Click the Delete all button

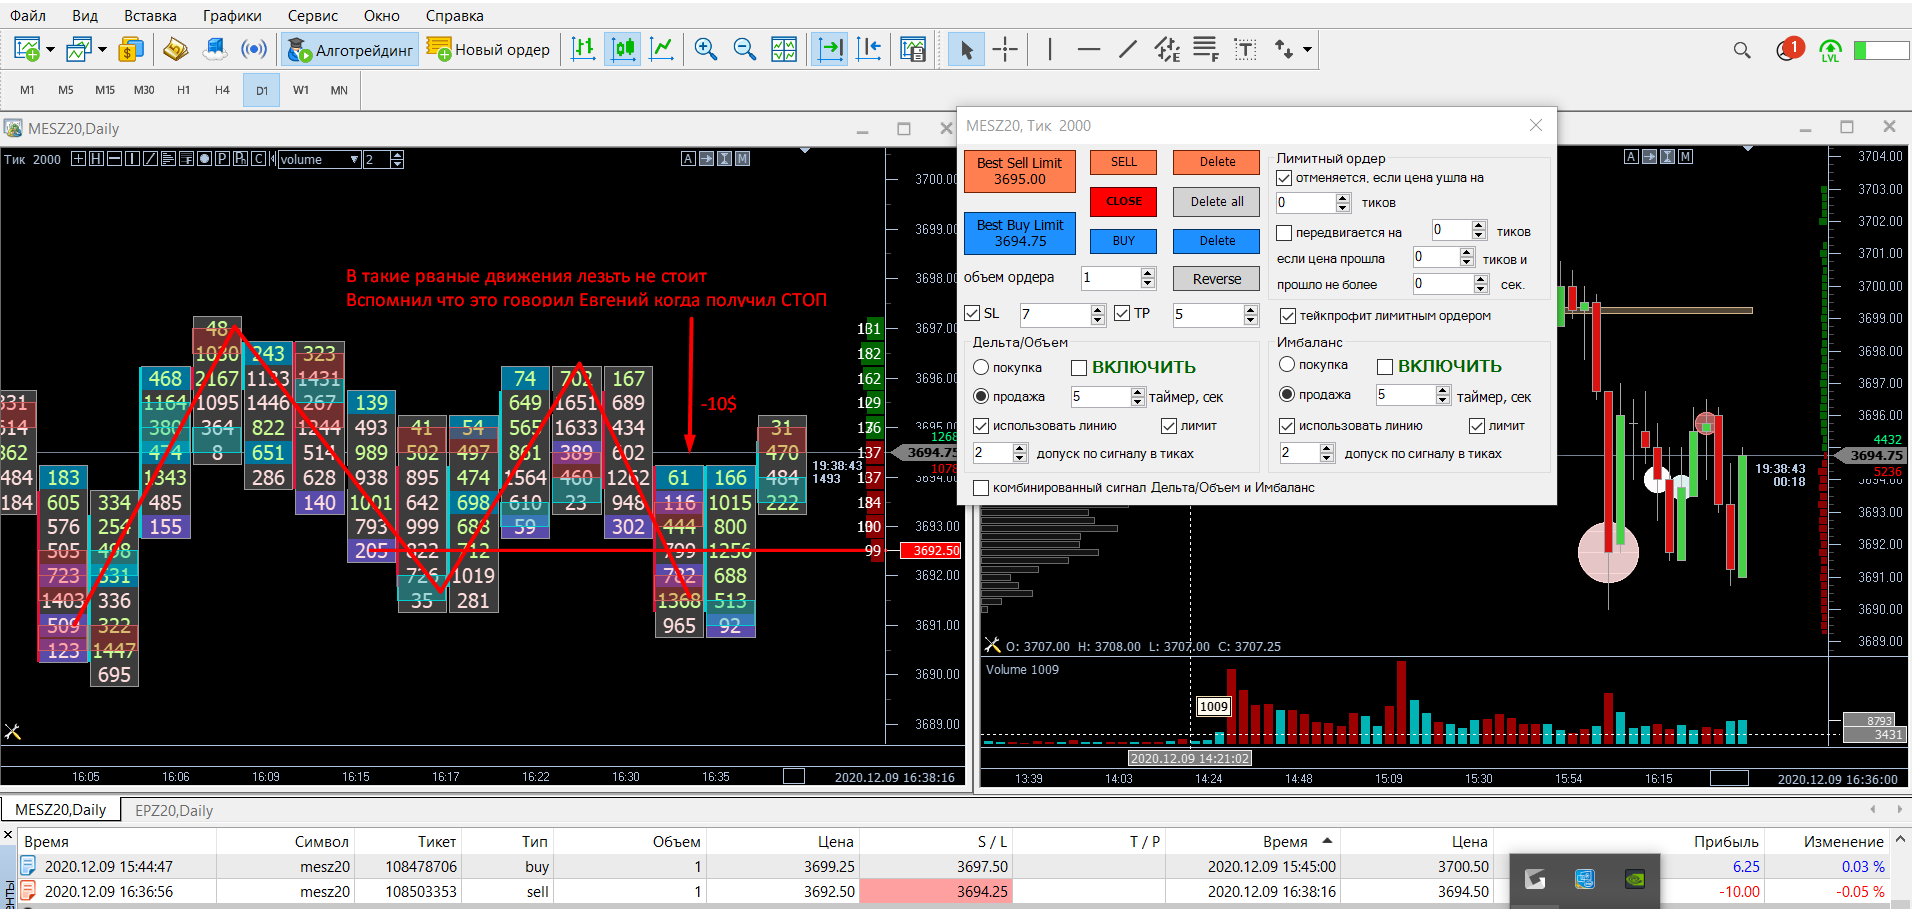pos(1217,202)
